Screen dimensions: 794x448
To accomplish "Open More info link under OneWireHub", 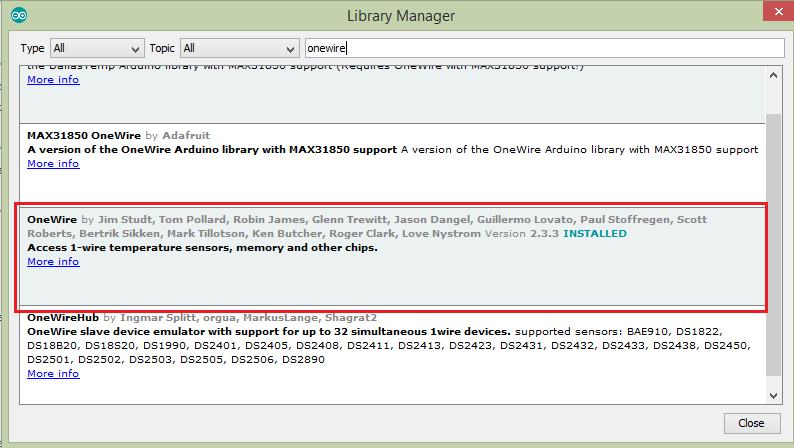I will tap(53, 374).
